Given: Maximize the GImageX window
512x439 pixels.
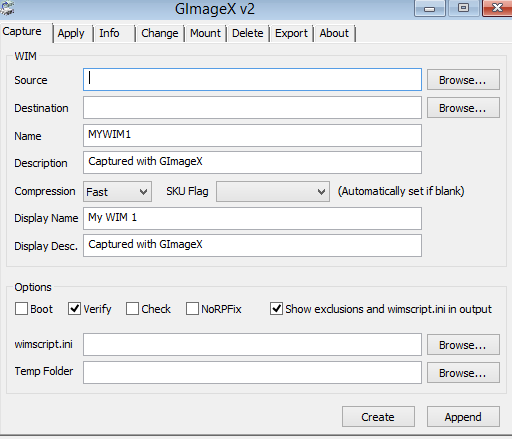Looking at the screenshot, I should pyautogui.click(x=464, y=8).
